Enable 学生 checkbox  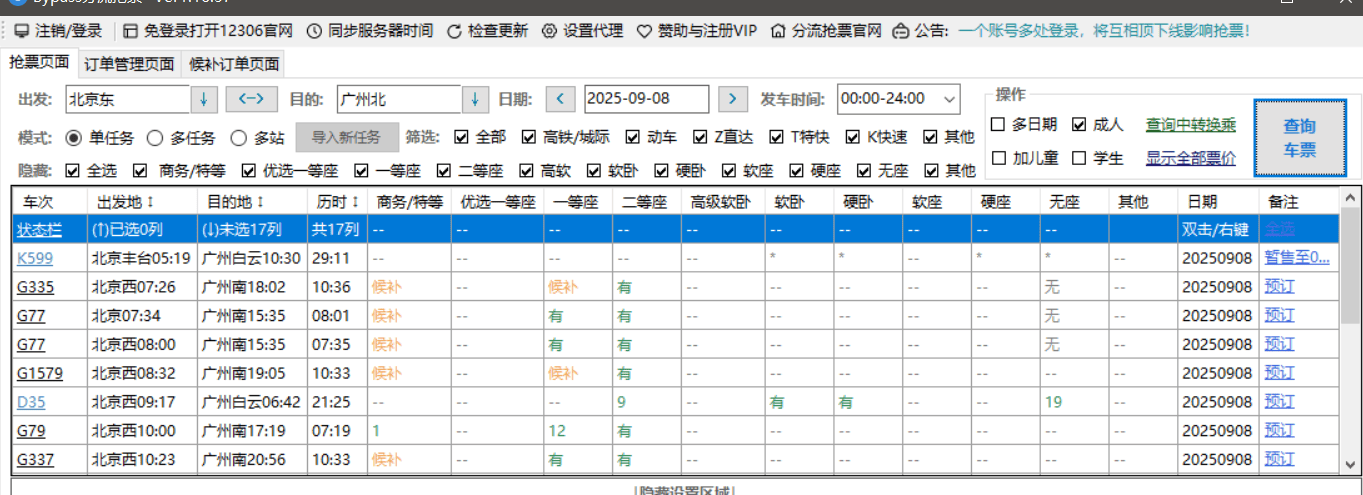coord(1098,158)
